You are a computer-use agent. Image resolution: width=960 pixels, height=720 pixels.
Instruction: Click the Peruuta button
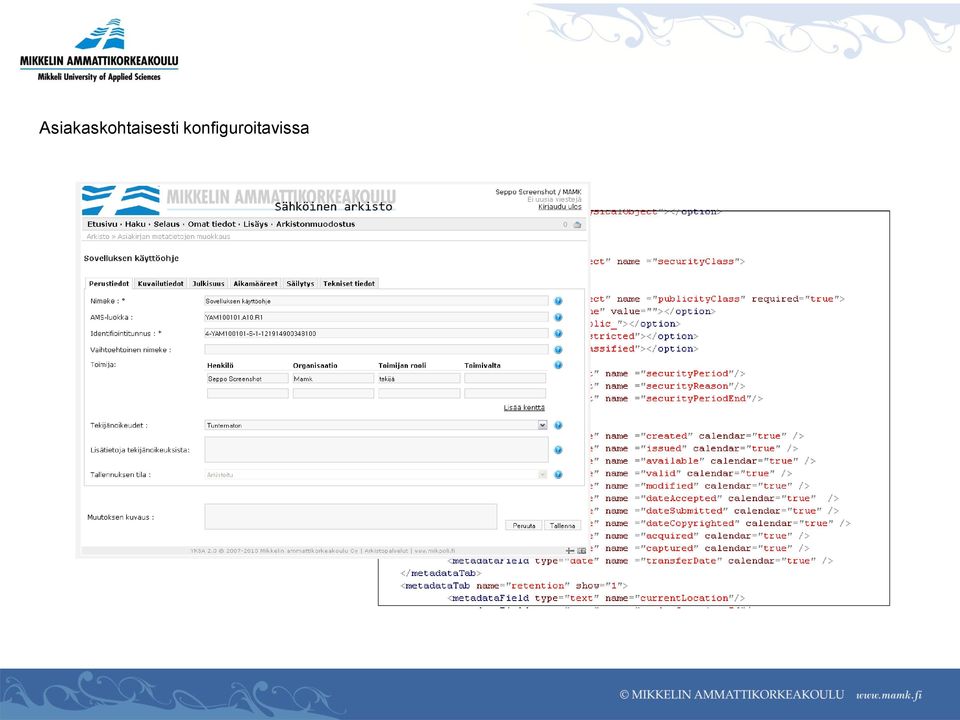(x=523, y=525)
